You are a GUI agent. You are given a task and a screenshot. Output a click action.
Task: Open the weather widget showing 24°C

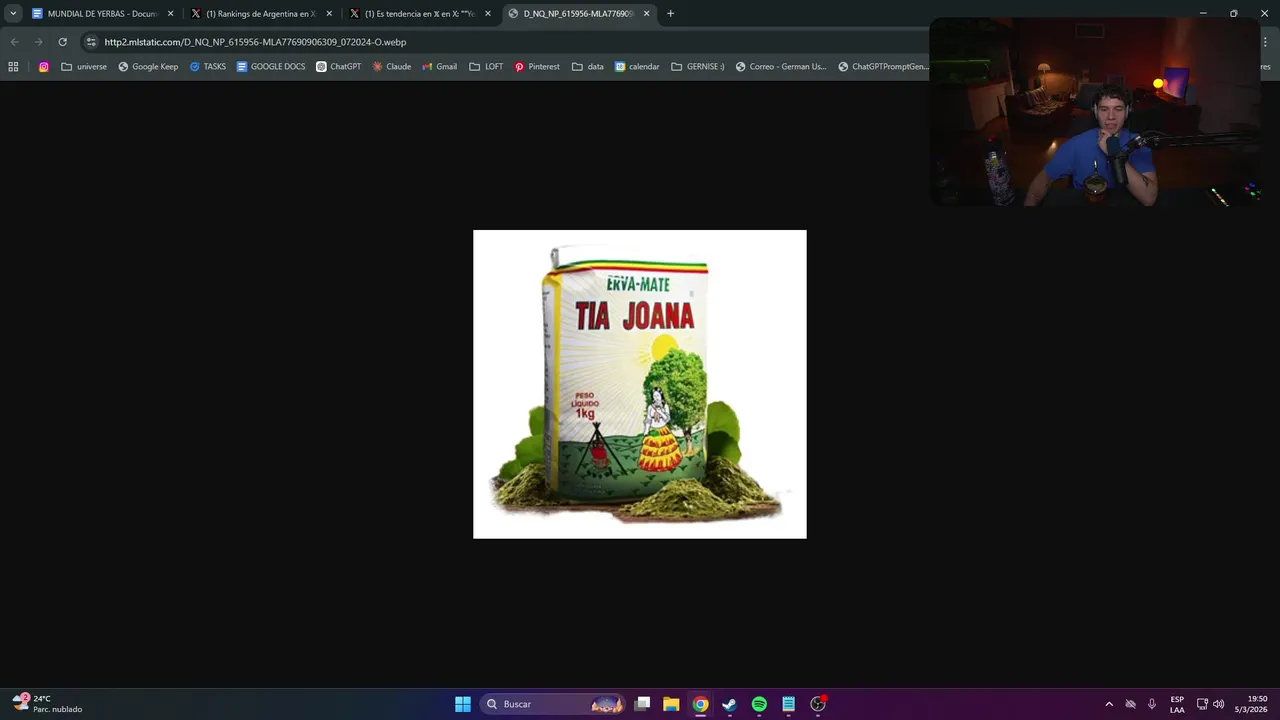tap(47, 704)
